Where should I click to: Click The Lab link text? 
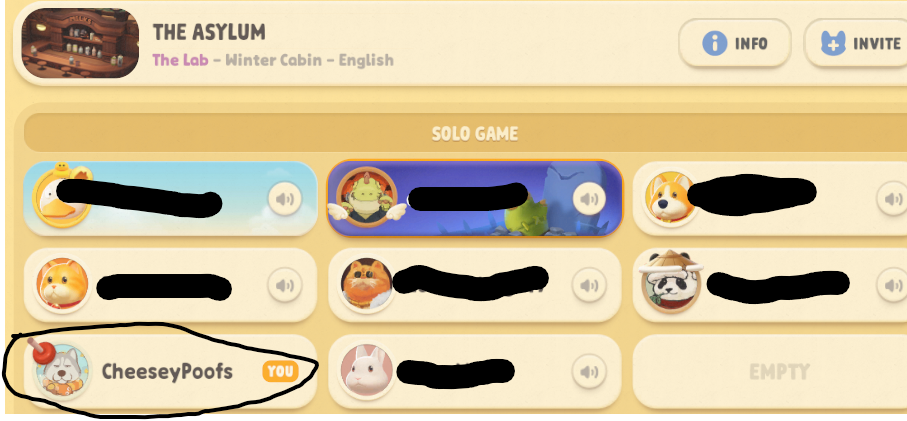[180, 60]
